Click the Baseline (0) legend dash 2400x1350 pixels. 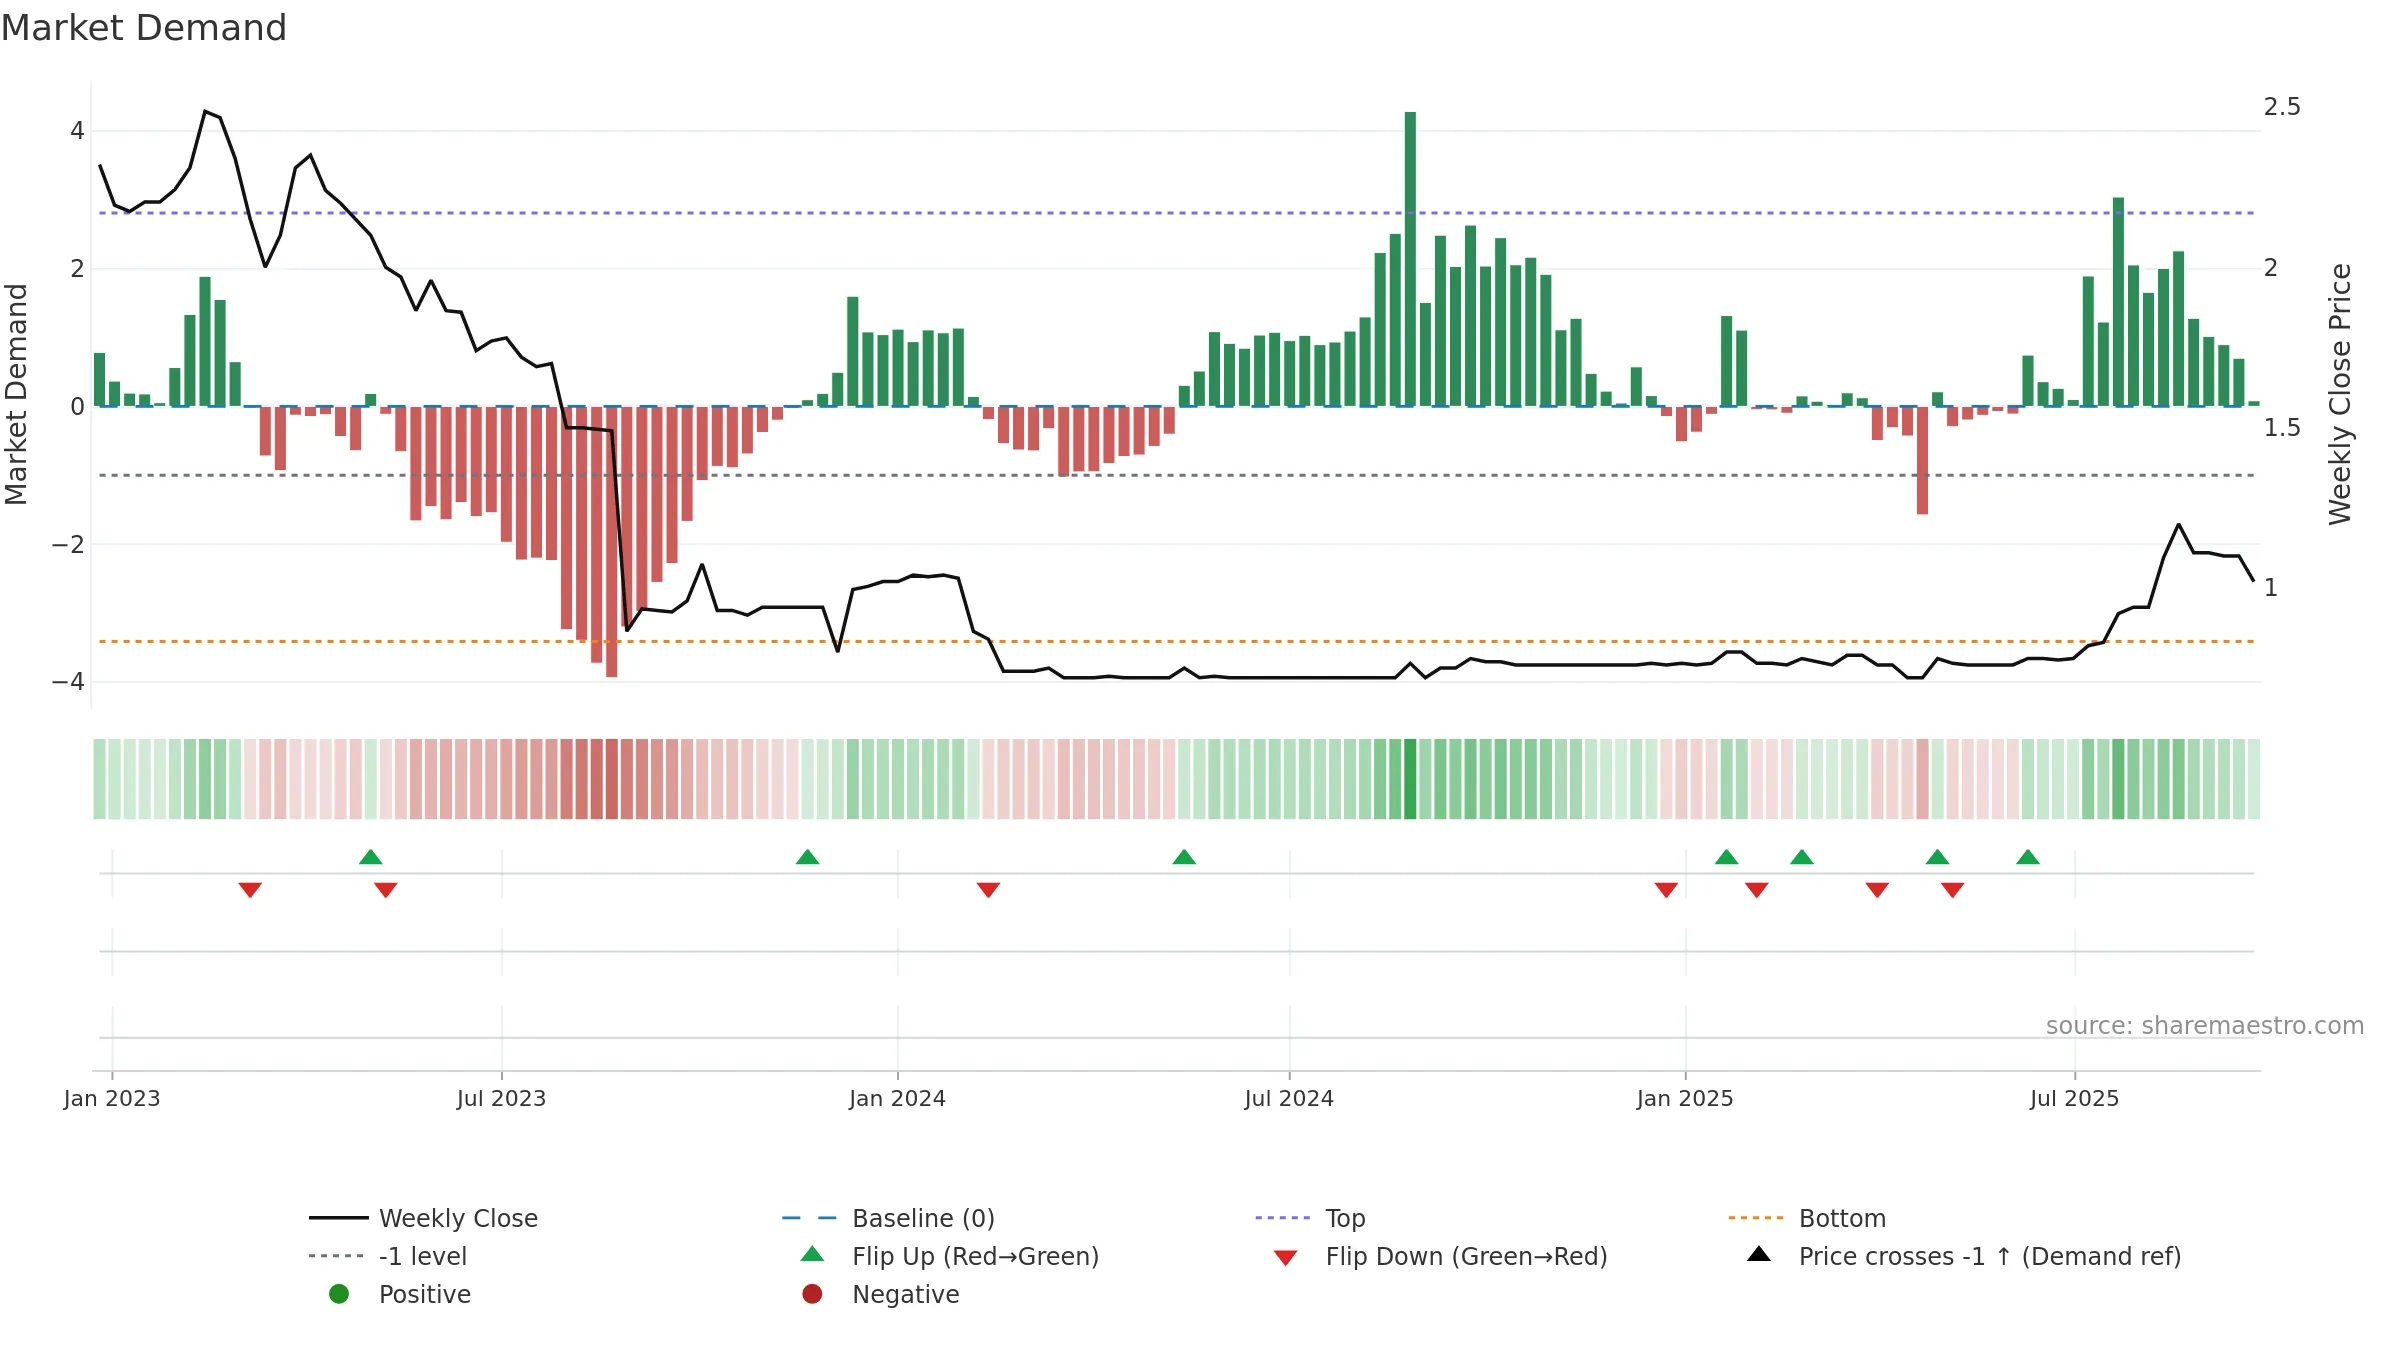(x=809, y=1218)
